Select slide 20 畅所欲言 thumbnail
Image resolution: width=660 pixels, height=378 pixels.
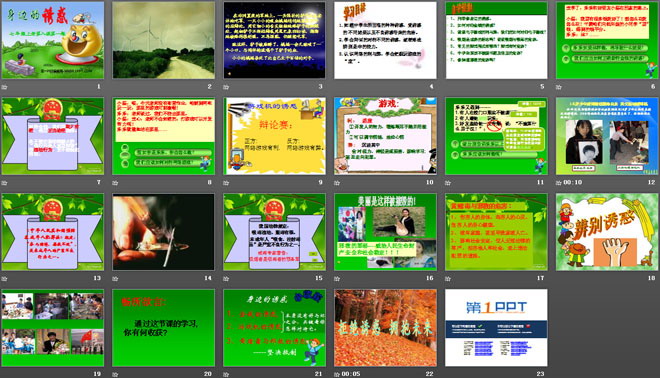[163, 327]
